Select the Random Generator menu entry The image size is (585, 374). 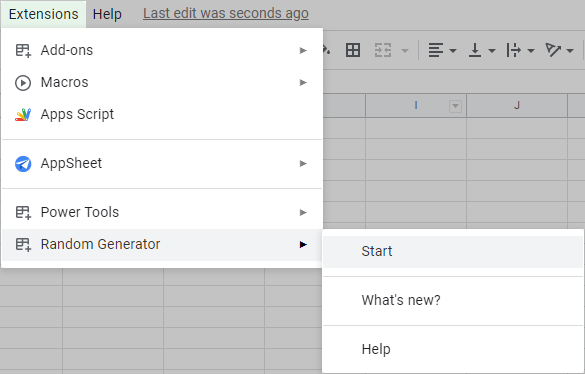coord(162,244)
